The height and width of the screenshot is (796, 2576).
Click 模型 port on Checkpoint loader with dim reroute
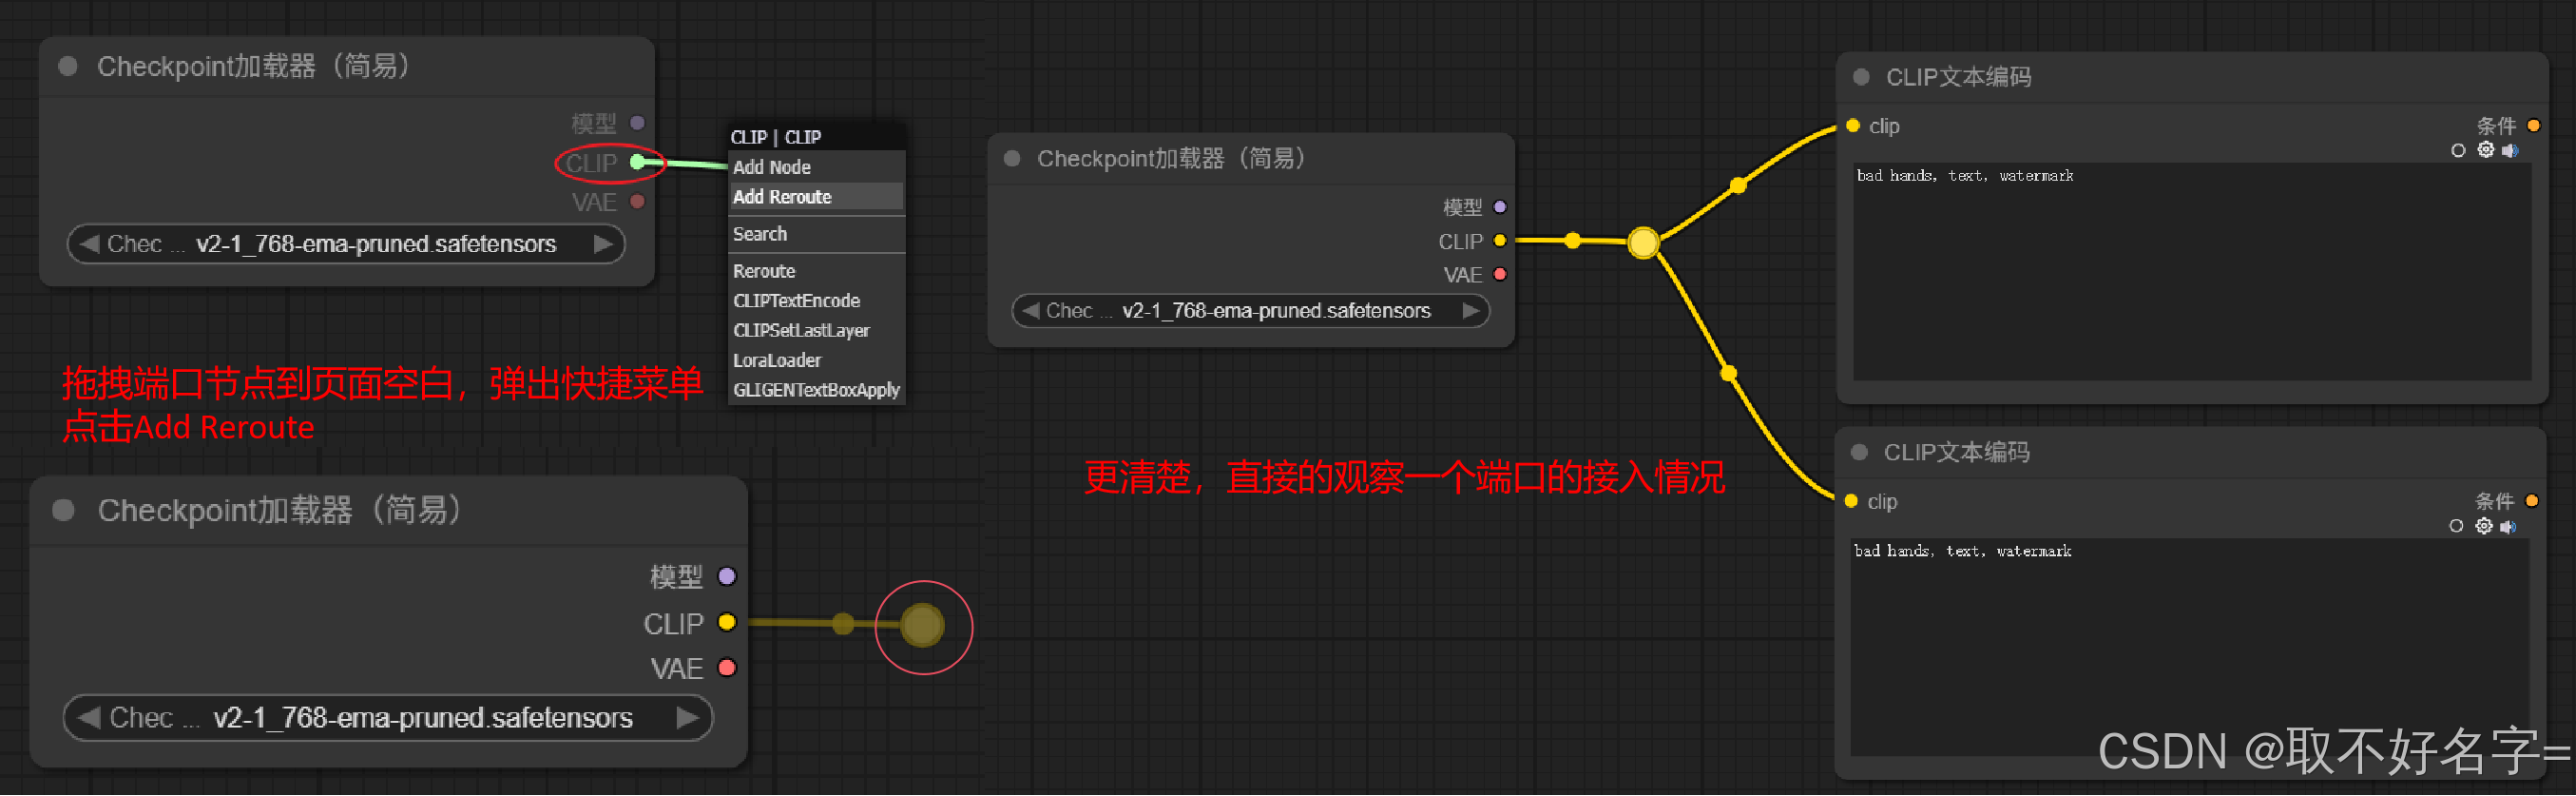click(727, 577)
